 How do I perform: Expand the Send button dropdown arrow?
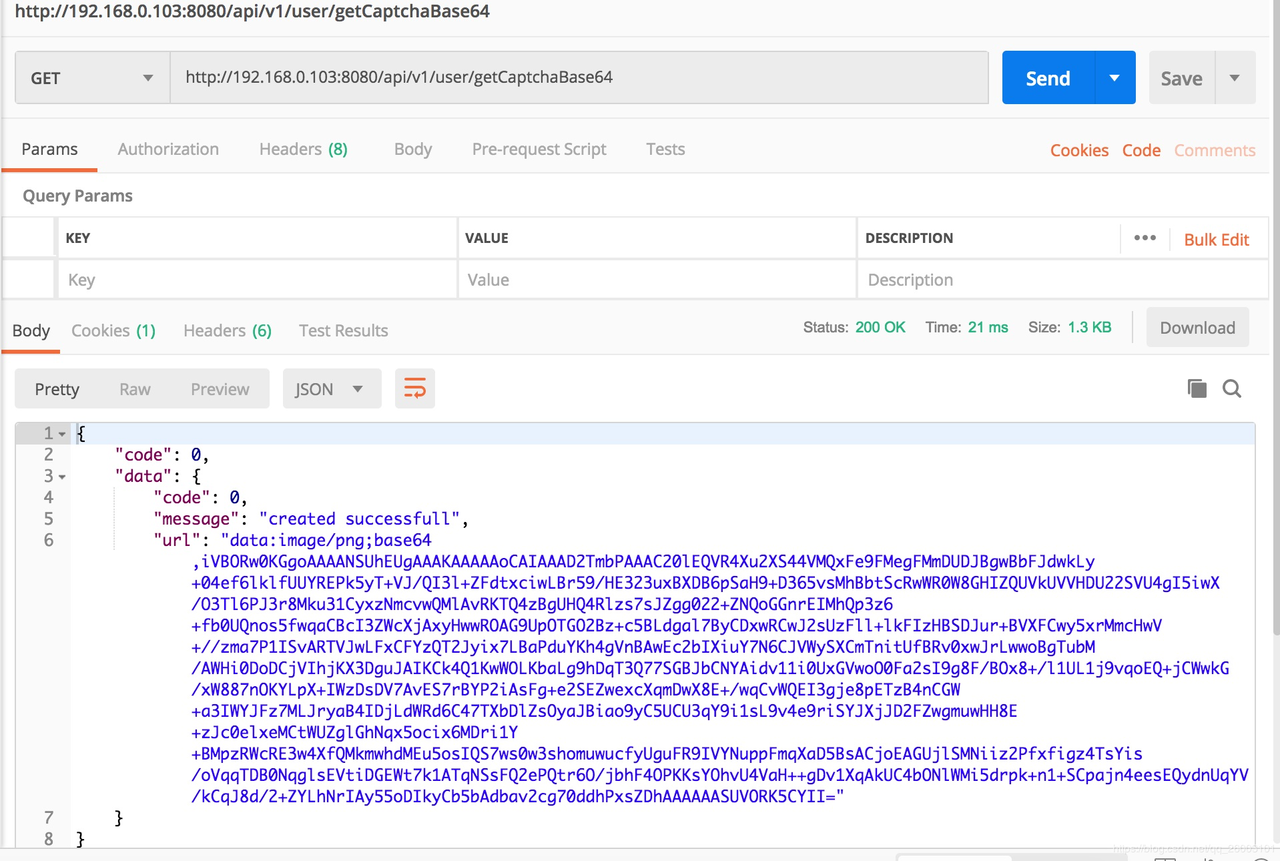click(x=1114, y=78)
